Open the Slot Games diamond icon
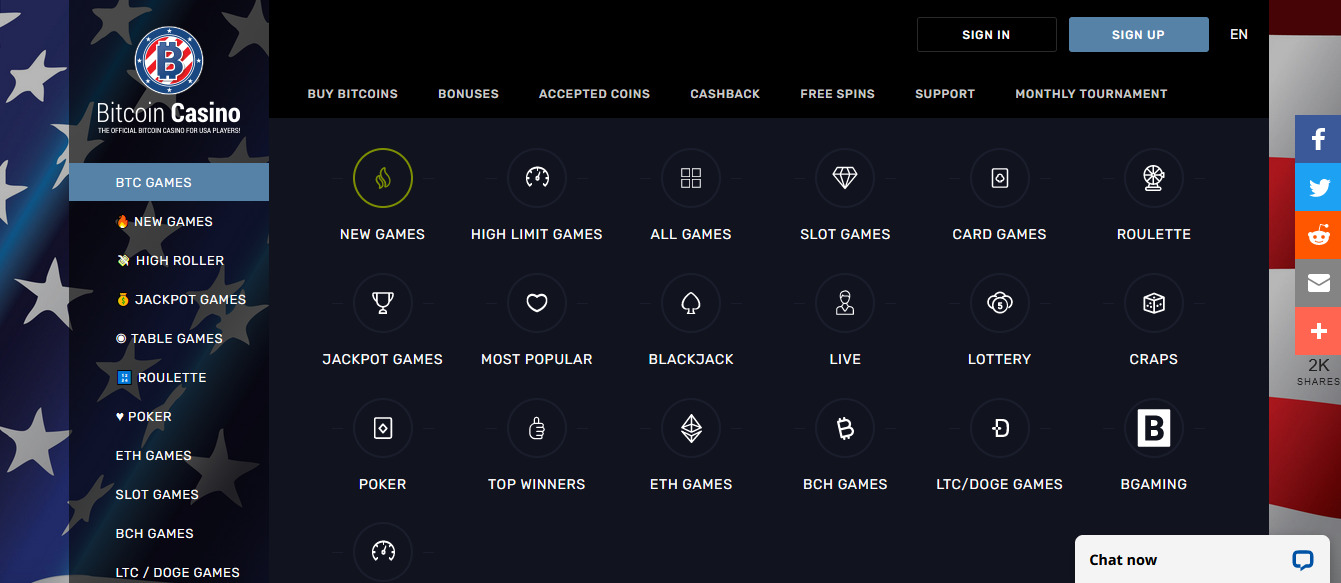Image resolution: width=1341 pixels, height=583 pixels. point(845,178)
